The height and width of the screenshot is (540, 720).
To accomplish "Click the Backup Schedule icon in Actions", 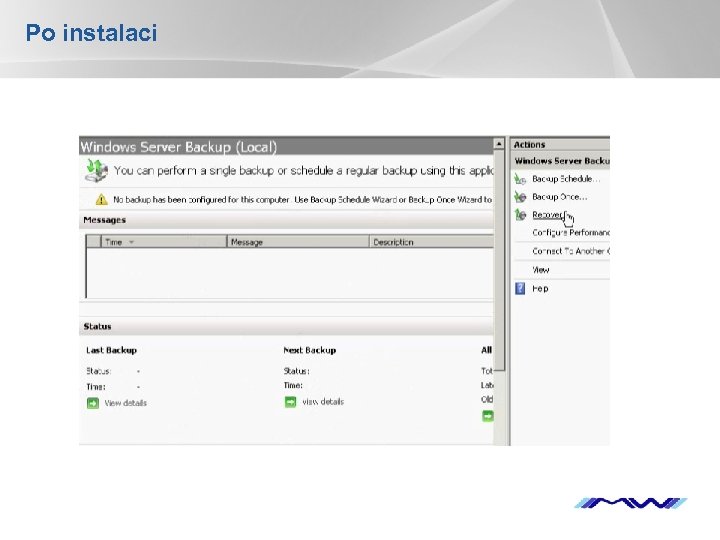I will coord(520,179).
